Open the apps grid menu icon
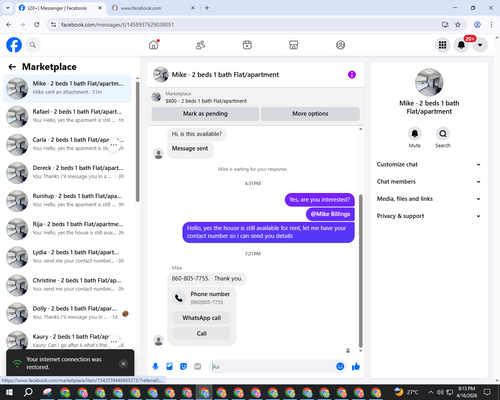The width and height of the screenshot is (500, 400). click(442, 45)
